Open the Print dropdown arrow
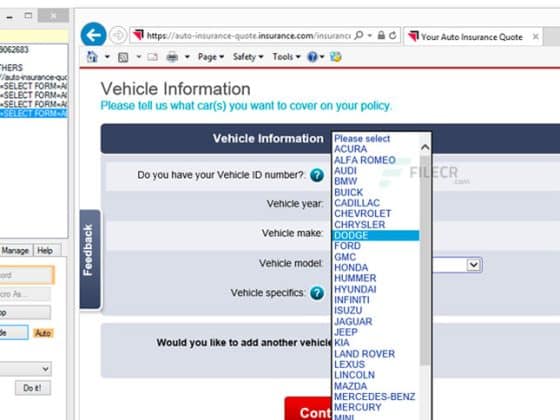Image resolution: width=560 pixels, height=420 pixels. tap(187, 57)
